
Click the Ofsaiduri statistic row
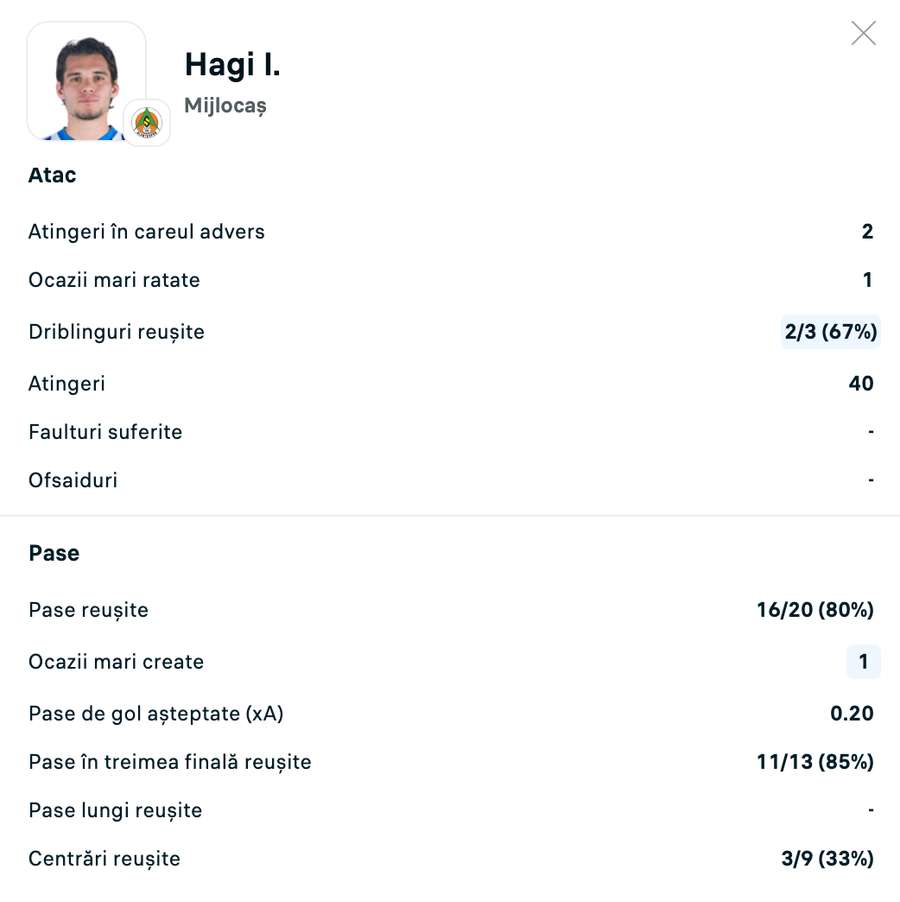click(x=73, y=480)
